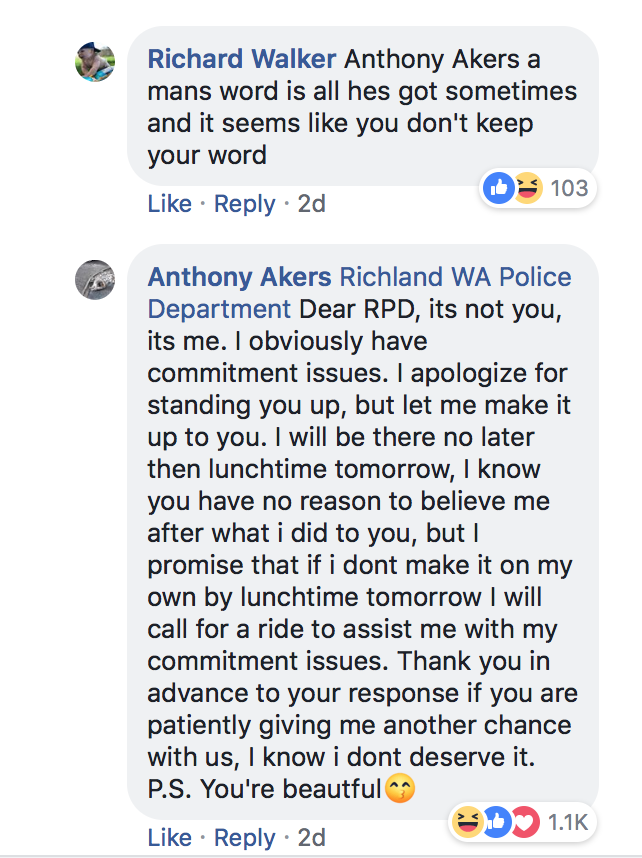Screen dimensions: 642x858
Task: Click the Anthony Akers name link
Action: [239, 277]
